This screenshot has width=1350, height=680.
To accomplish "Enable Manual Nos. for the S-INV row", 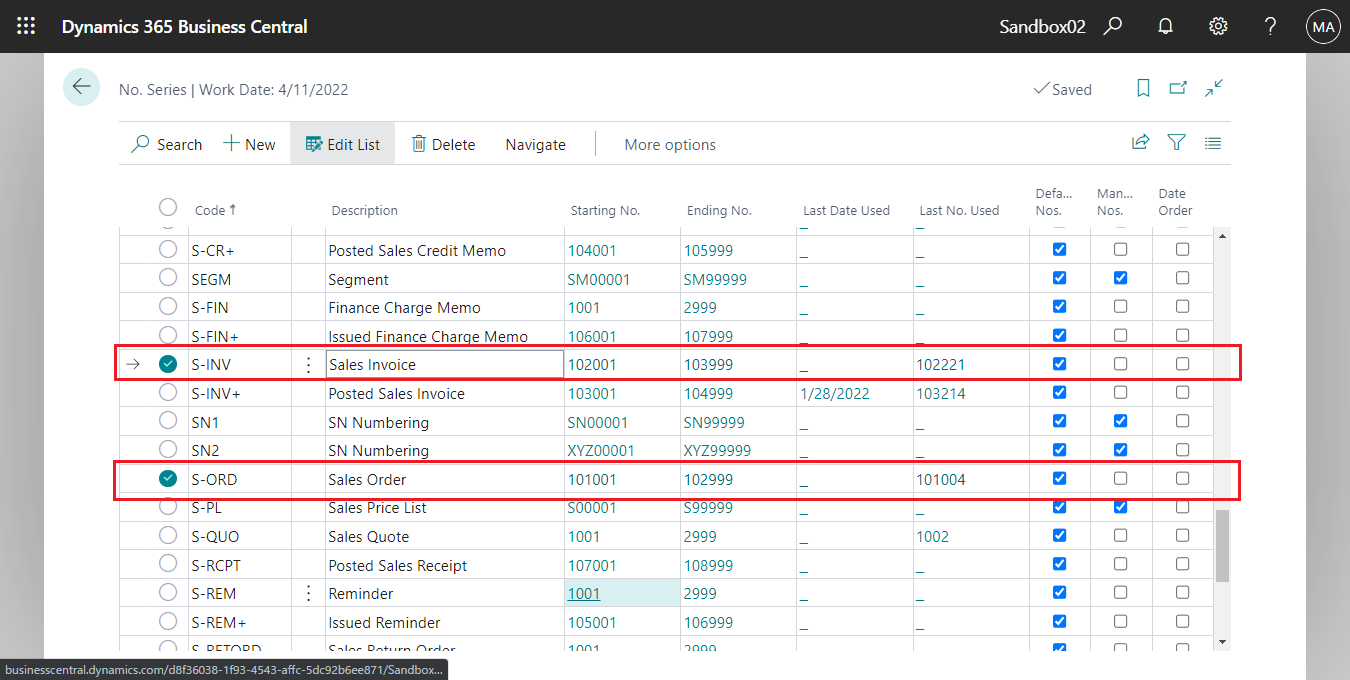I will pyautogui.click(x=1120, y=364).
